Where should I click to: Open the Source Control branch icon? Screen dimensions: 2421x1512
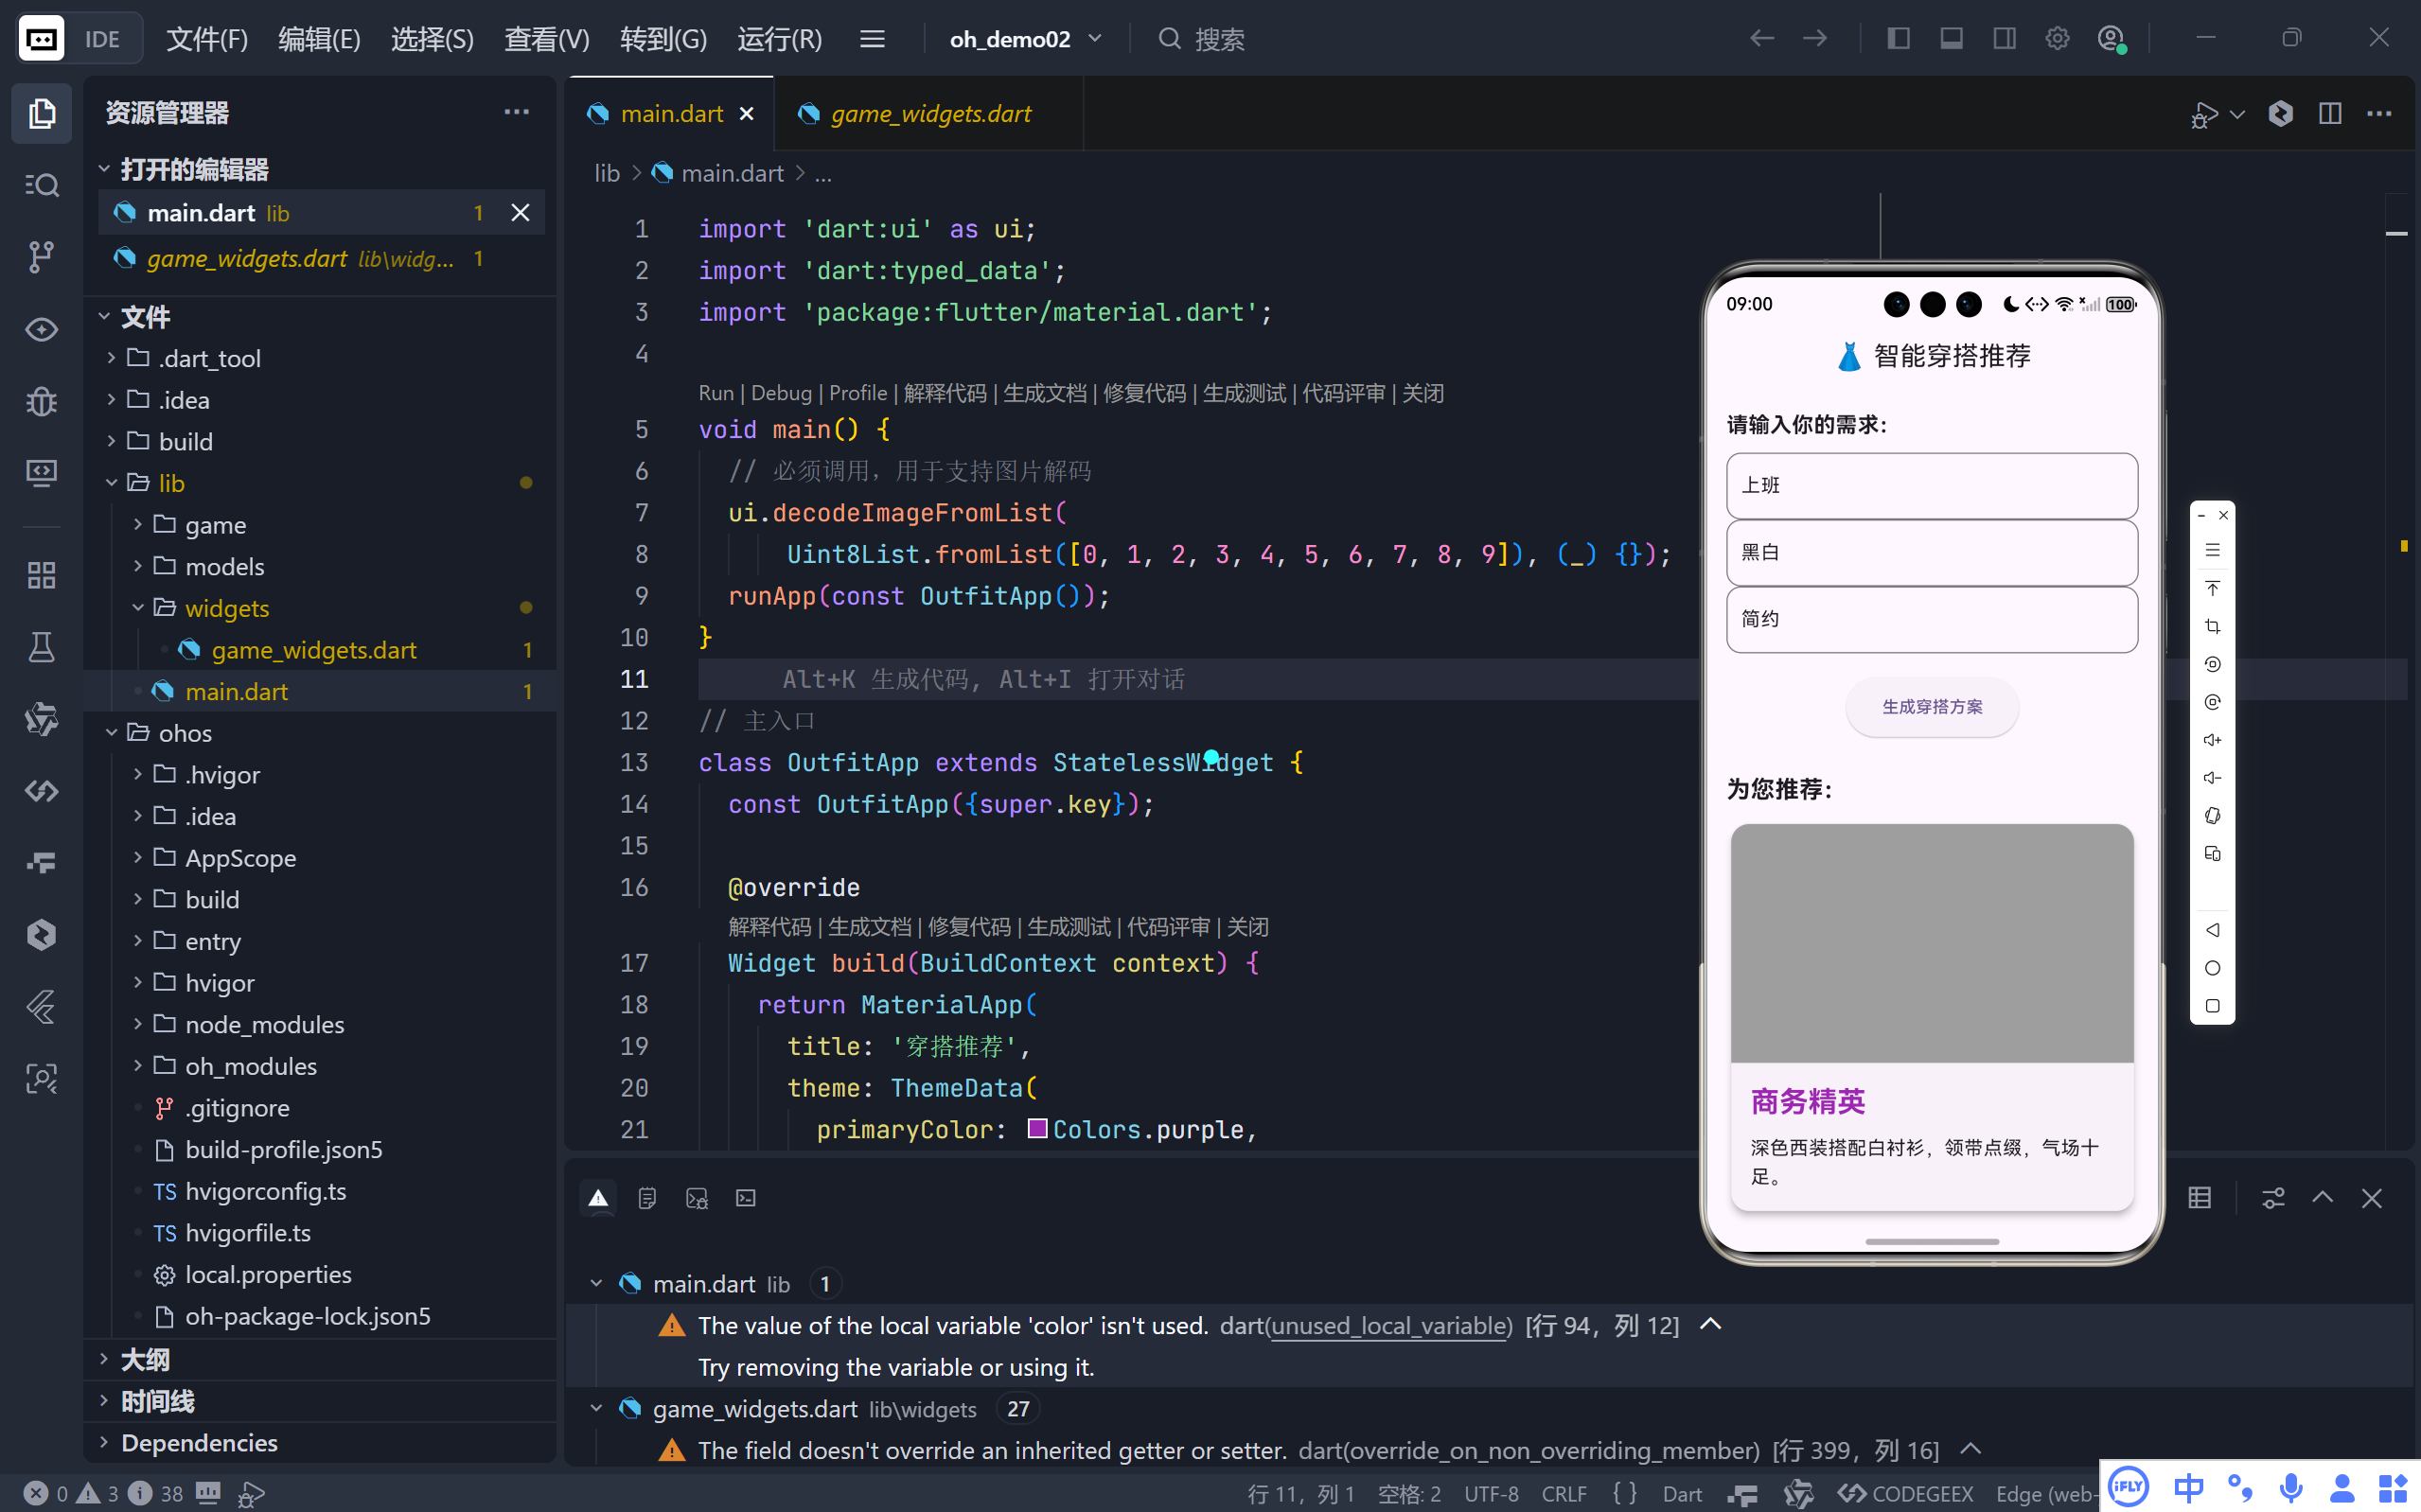click(x=41, y=257)
